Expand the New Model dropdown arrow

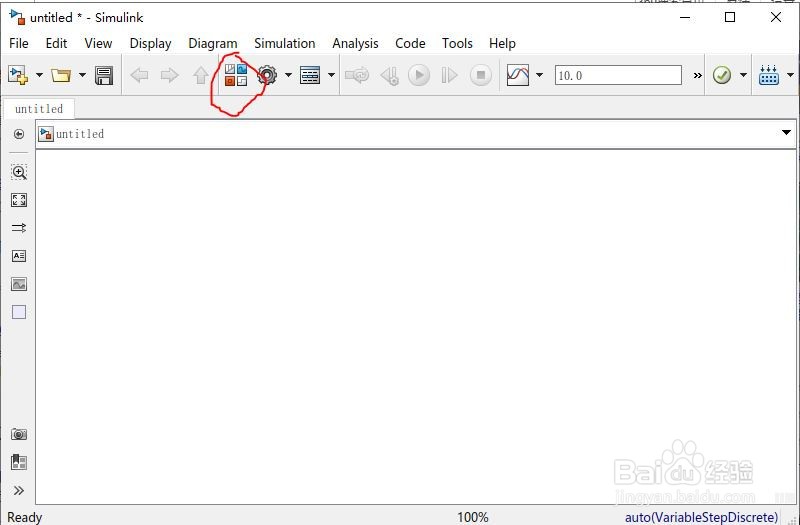tap(39, 75)
